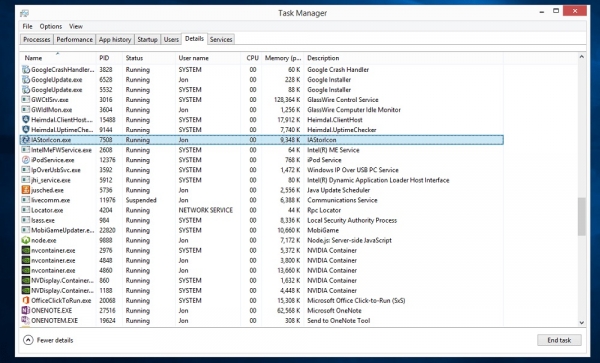The width and height of the screenshot is (600, 363).
Task: Sort by the Name column header
Action: (58, 58)
